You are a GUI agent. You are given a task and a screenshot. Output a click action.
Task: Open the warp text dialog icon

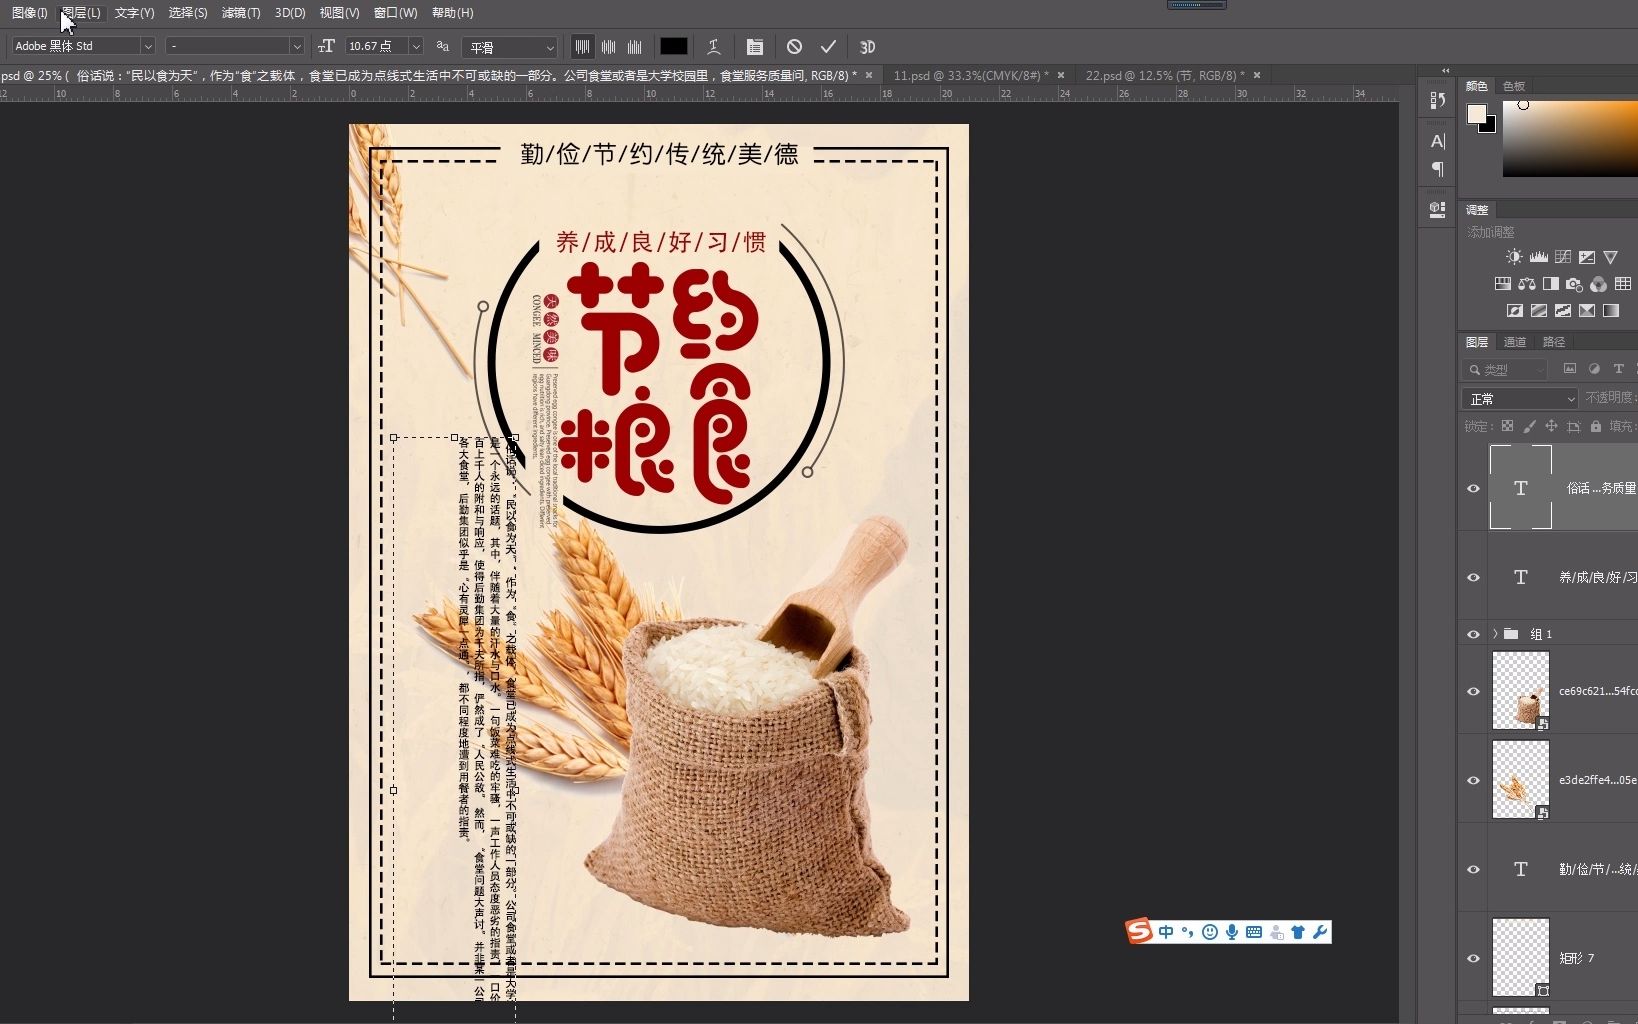coord(714,47)
